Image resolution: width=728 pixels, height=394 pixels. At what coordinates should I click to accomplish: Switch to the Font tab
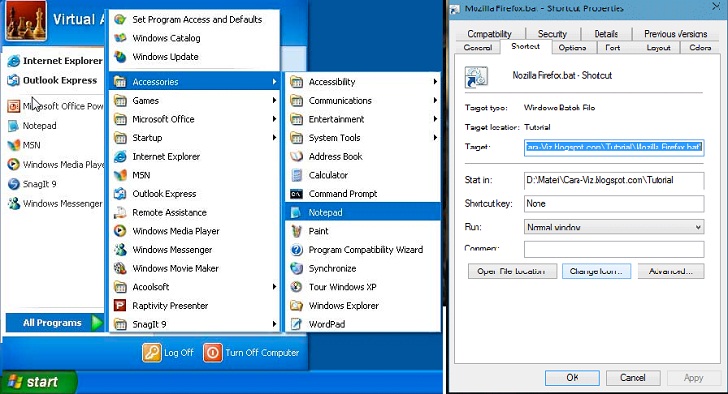612,47
